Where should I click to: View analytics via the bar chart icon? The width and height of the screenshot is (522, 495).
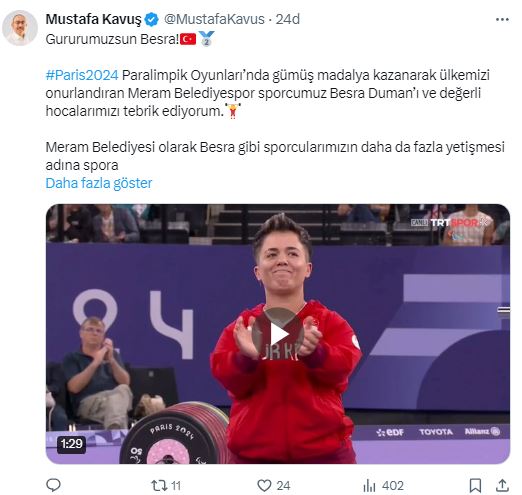(369, 485)
